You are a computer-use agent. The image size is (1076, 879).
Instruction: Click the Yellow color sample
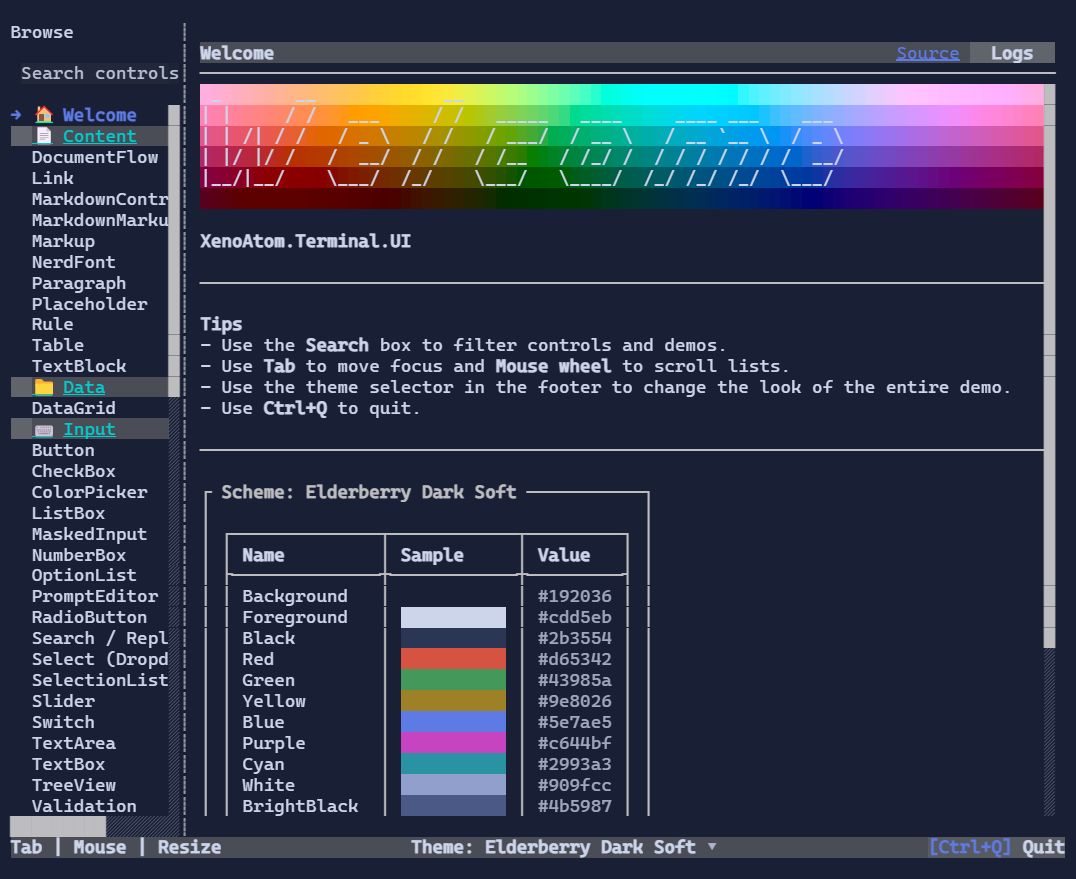click(x=453, y=701)
